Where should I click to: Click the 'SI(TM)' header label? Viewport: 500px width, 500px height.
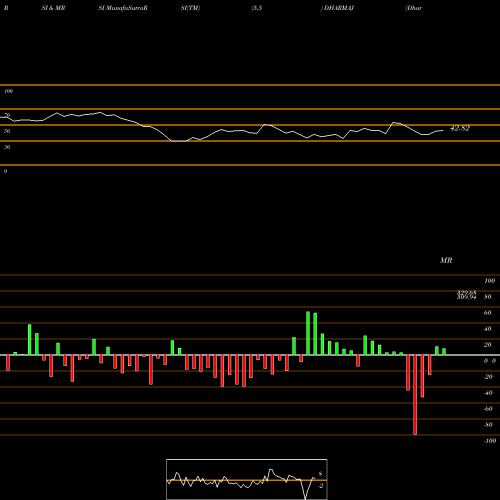tap(190, 8)
